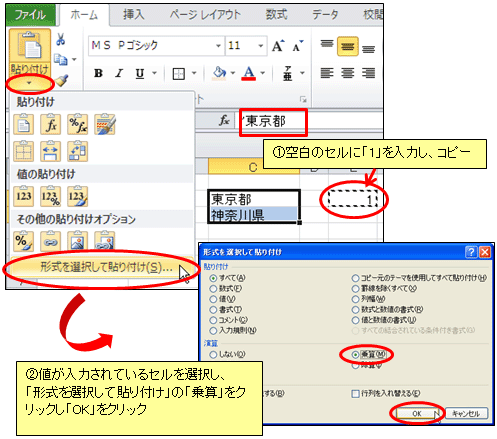This screenshot has width=497, height=439.
Task: Choose the No Borders paste icon
Action: (x=23, y=151)
